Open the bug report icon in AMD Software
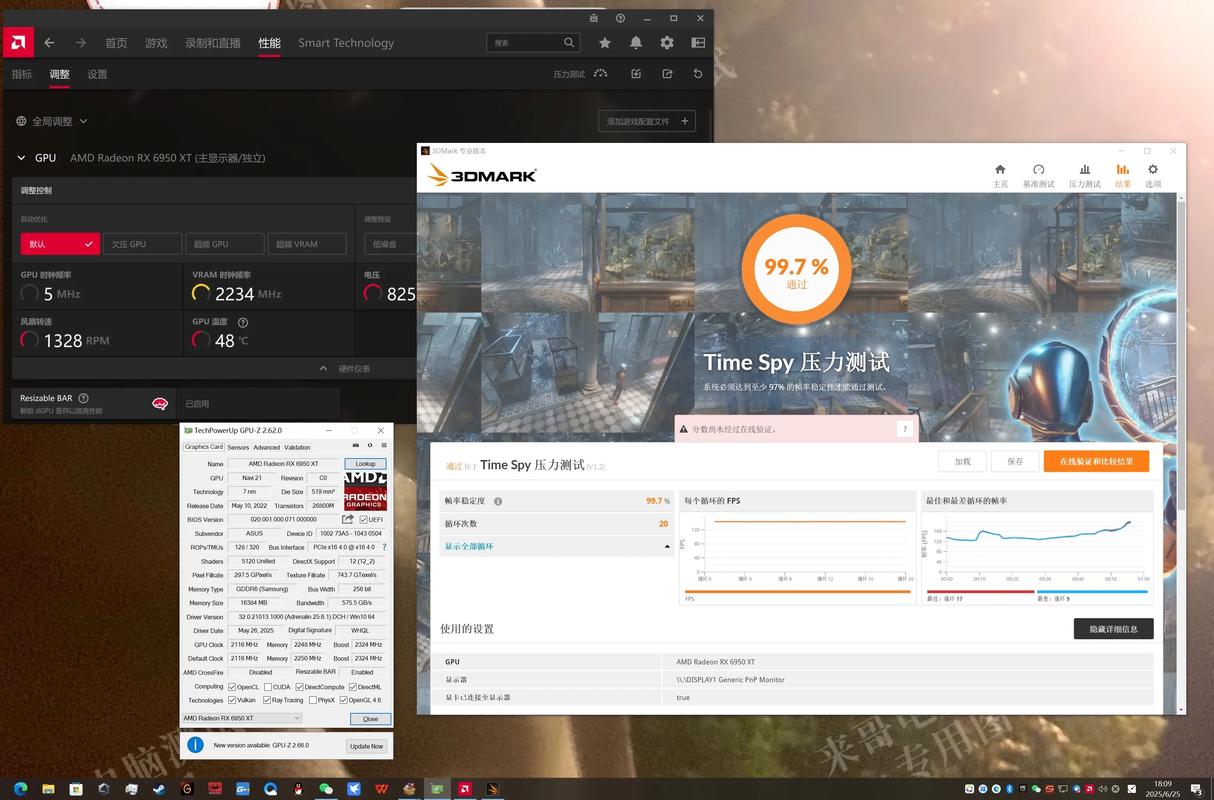This screenshot has width=1214, height=800. point(593,18)
